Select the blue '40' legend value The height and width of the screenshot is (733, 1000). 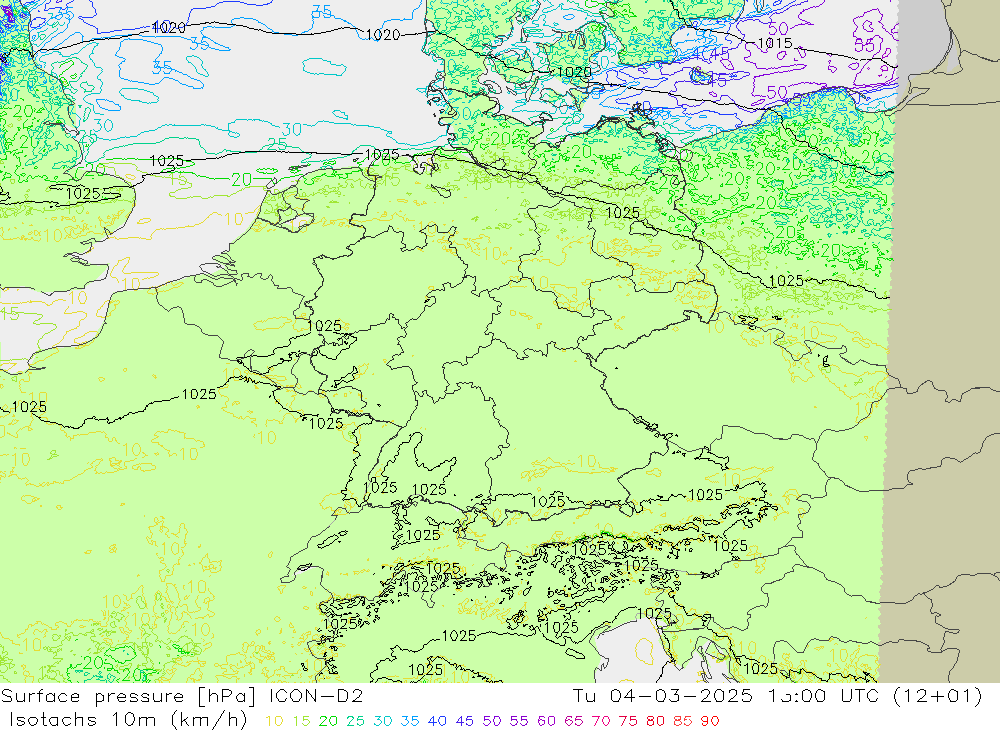click(x=438, y=721)
